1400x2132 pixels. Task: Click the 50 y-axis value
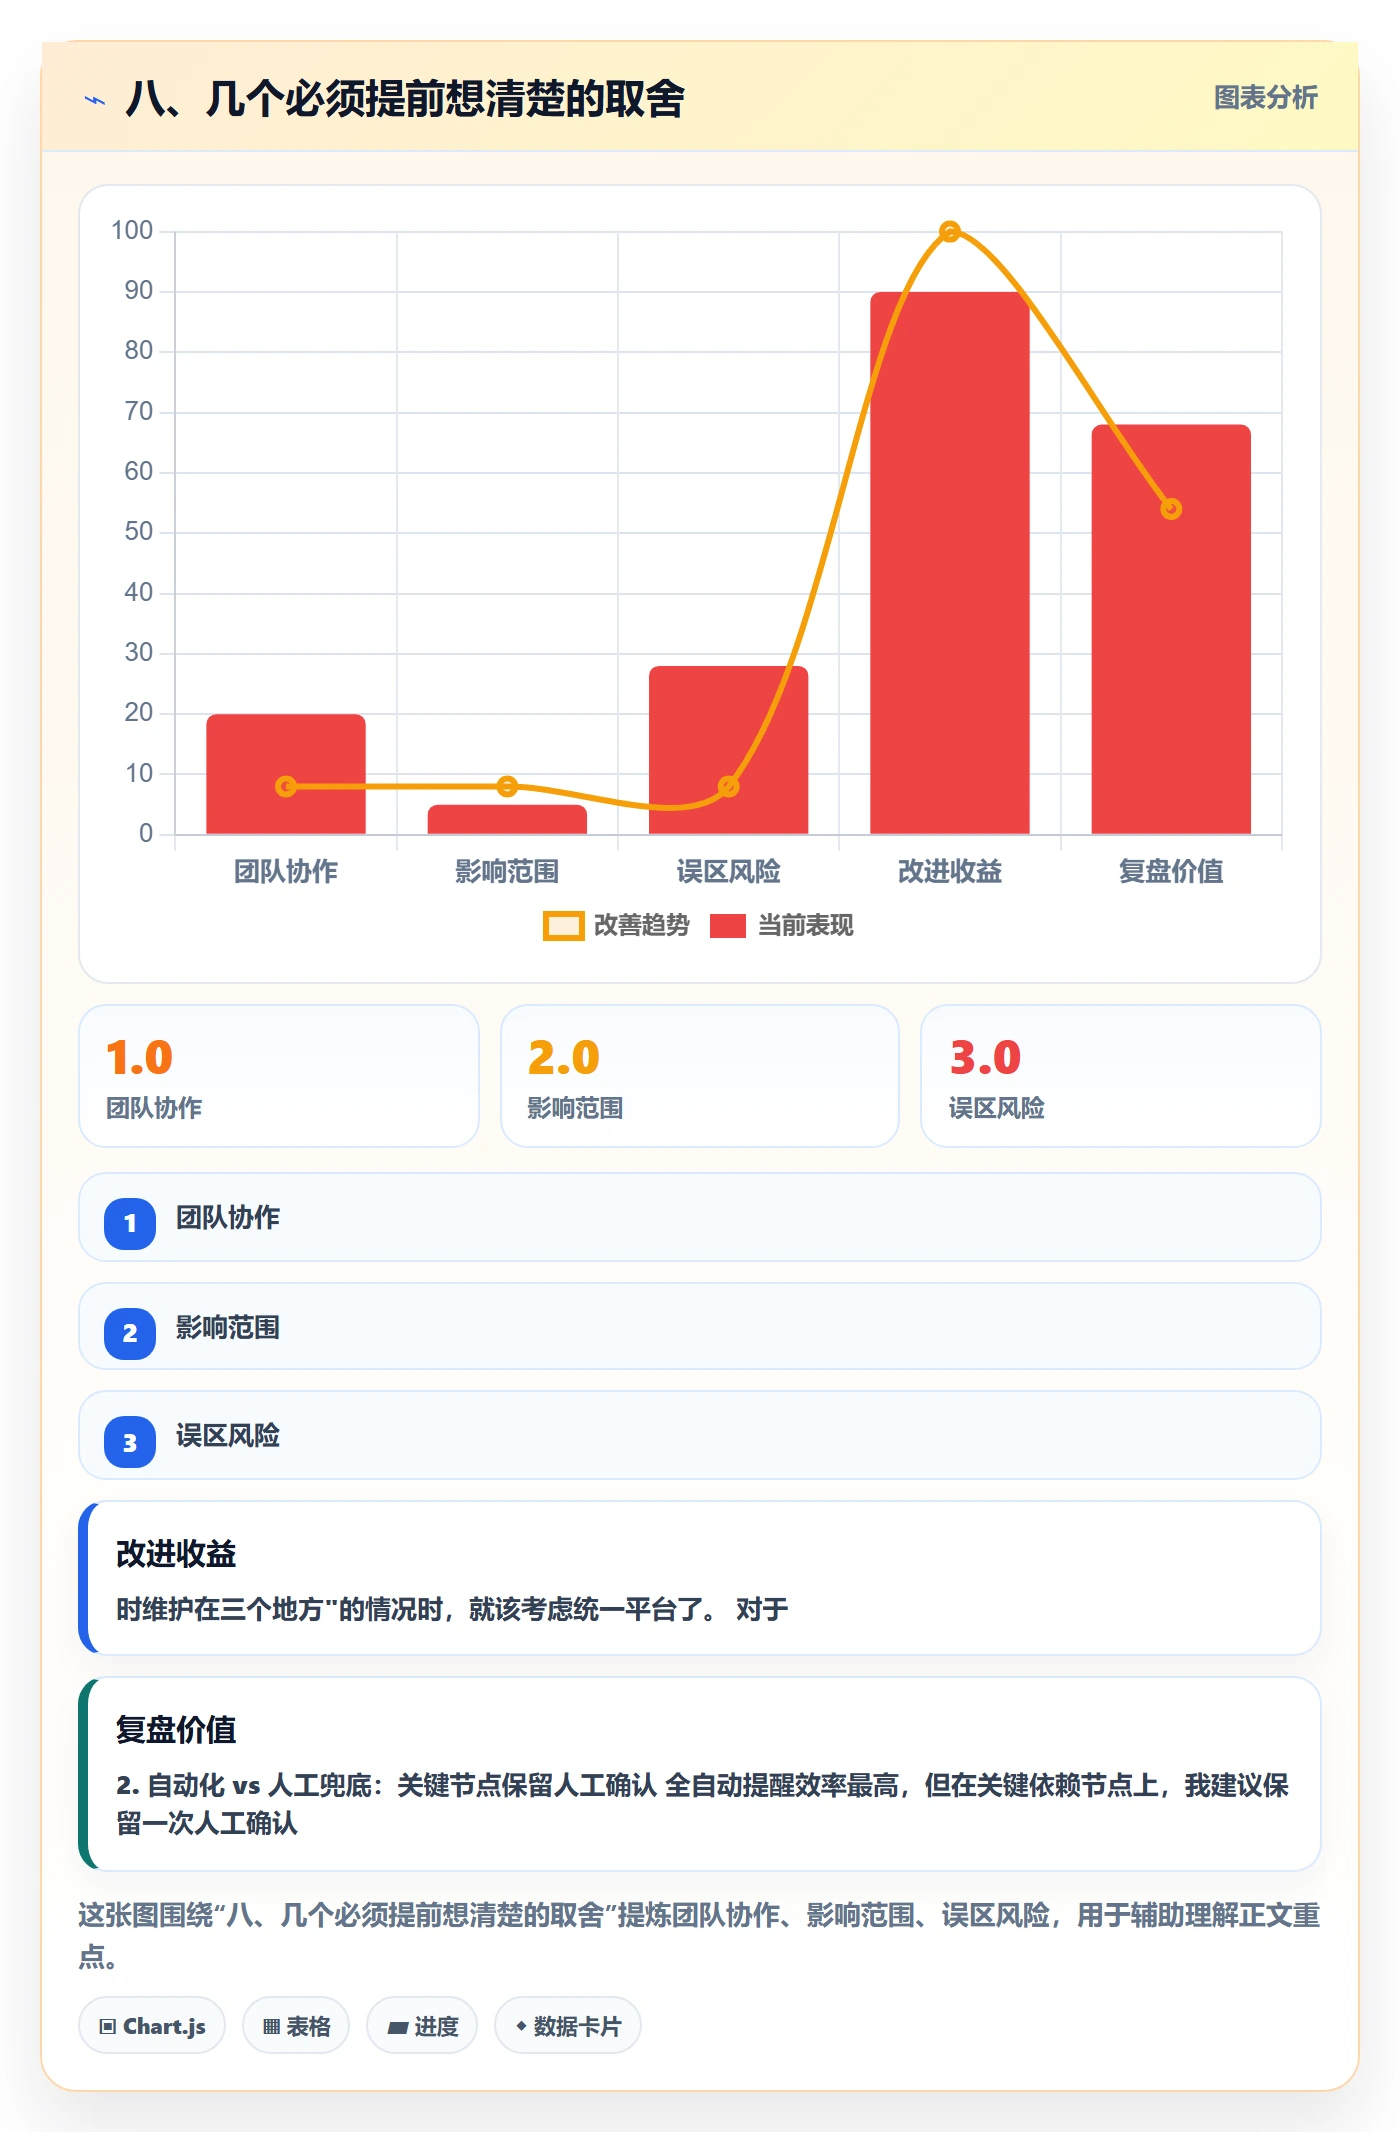[138, 532]
